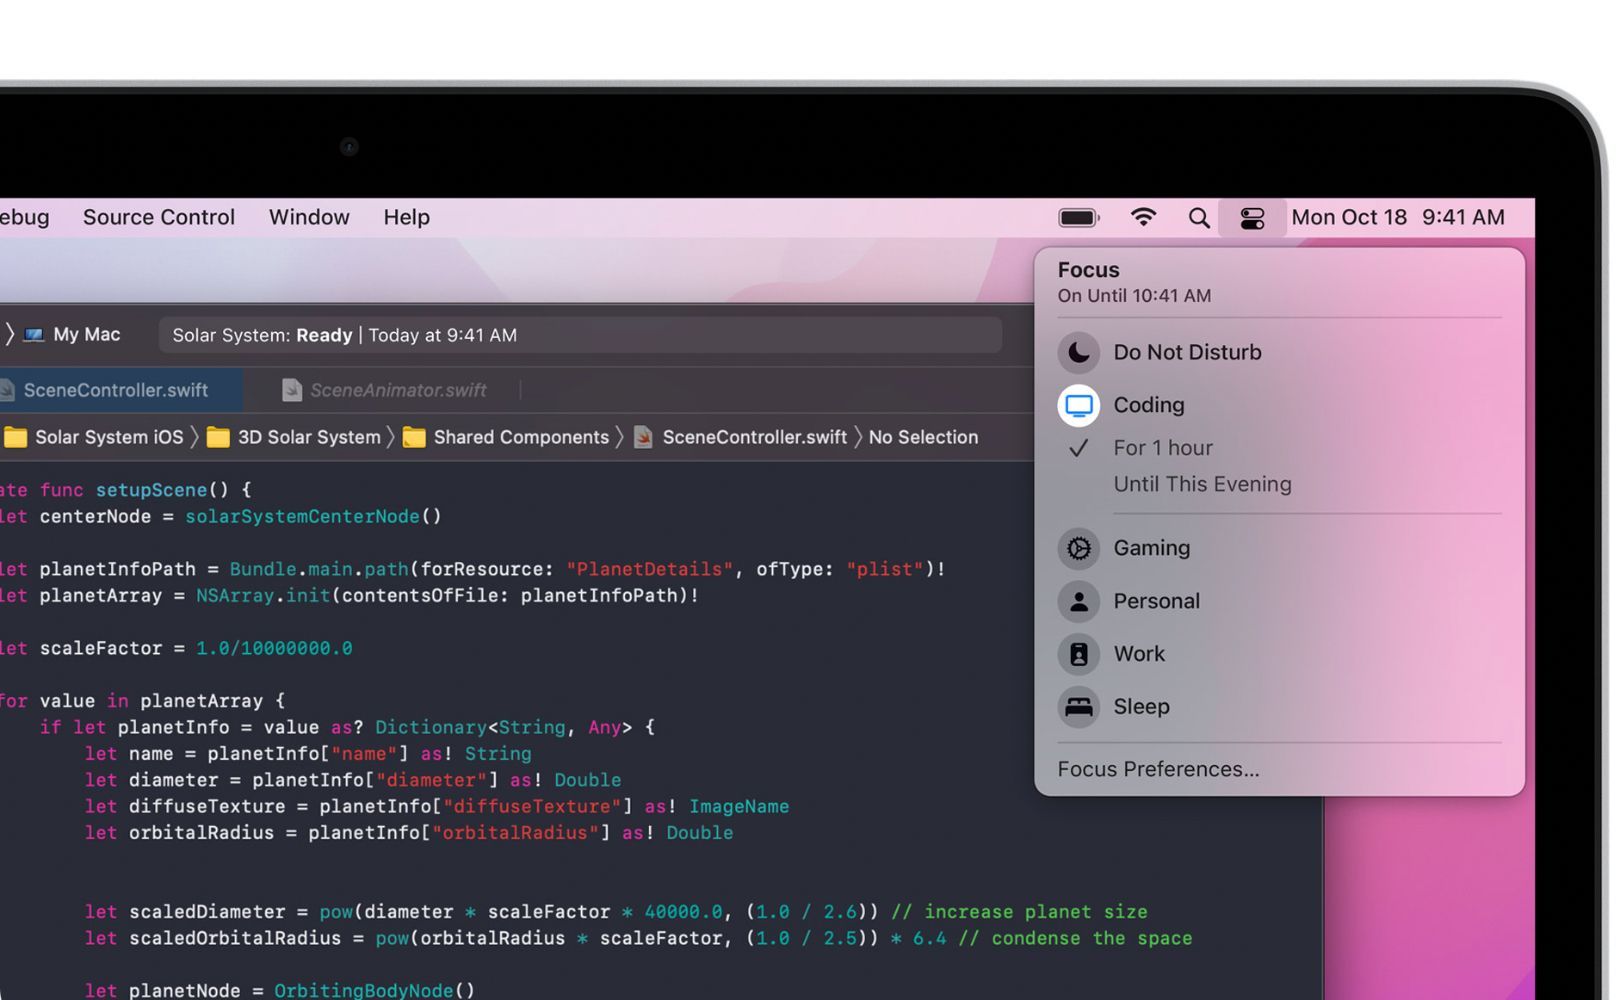
Task: Click the "PlanetDetails" string literal
Action: tap(650, 569)
